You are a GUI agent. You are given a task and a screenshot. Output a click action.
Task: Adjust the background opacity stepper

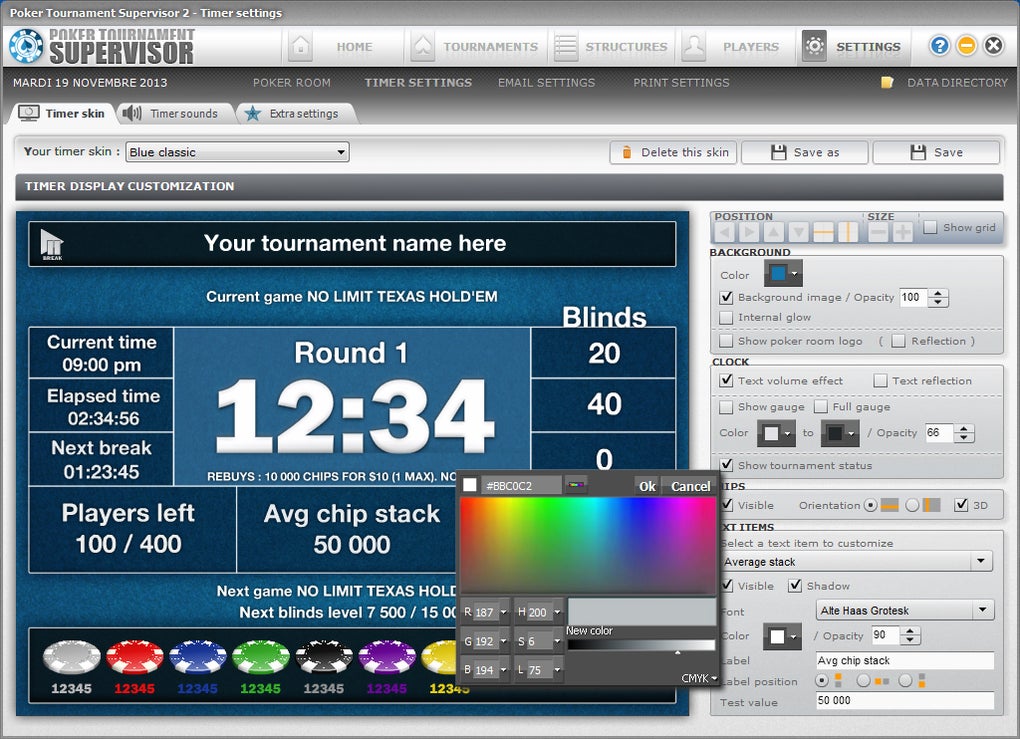coord(938,298)
